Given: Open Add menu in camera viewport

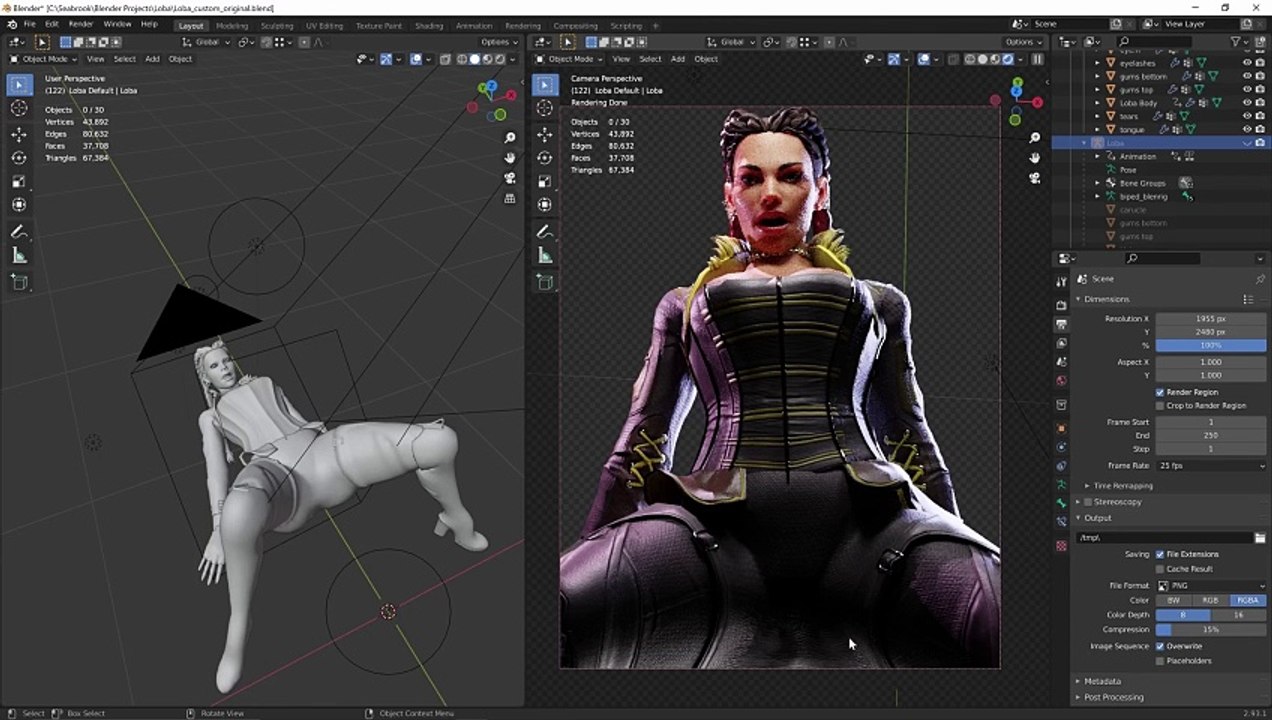Looking at the screenshot, I should click(x=677, y=59).
